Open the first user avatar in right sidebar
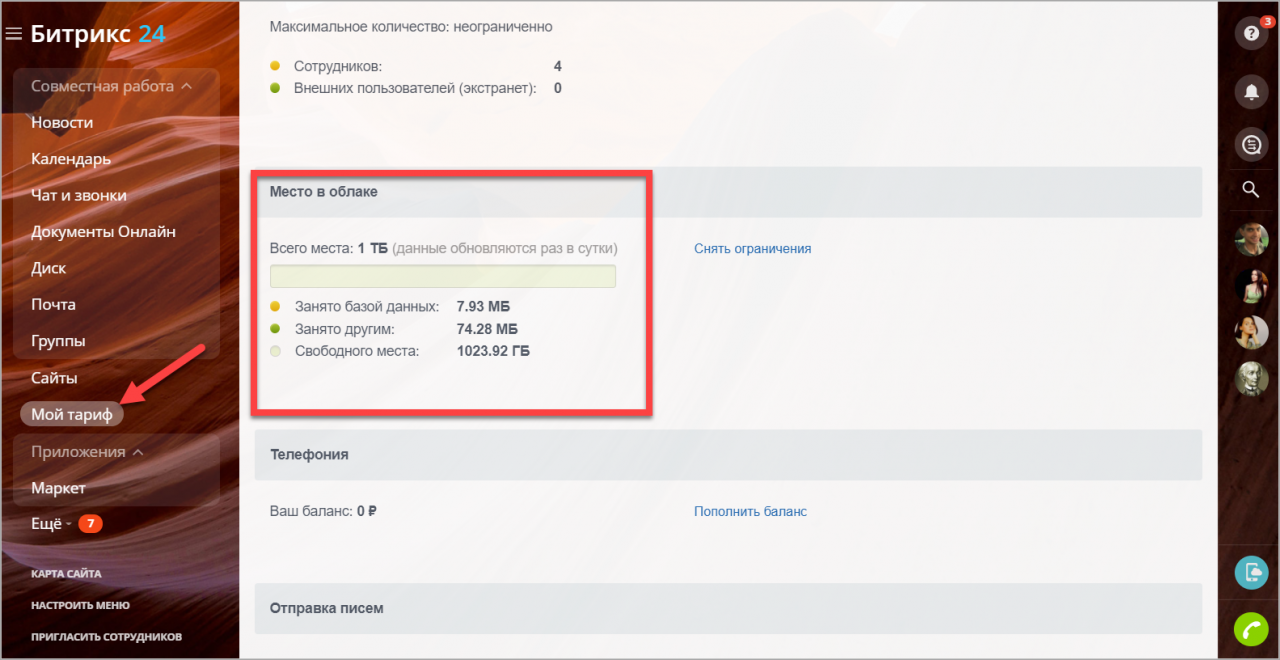Viewport: 1280px width, 660px height. tap(1251, 240)
